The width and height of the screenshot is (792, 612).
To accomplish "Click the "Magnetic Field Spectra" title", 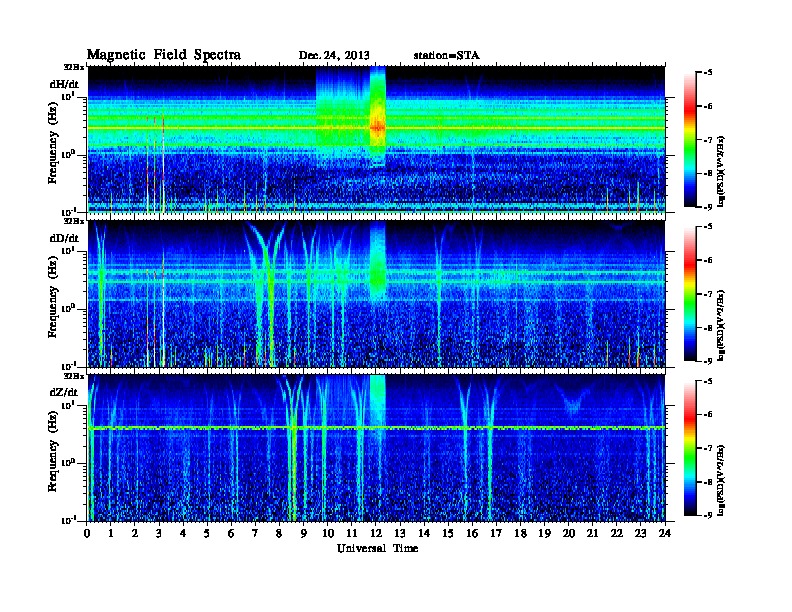I will [x=164, y=55].
